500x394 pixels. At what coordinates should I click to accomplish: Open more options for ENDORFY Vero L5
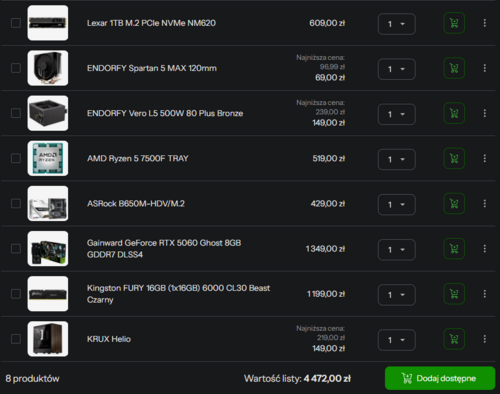pyautogui.click(x=485, y=113)
